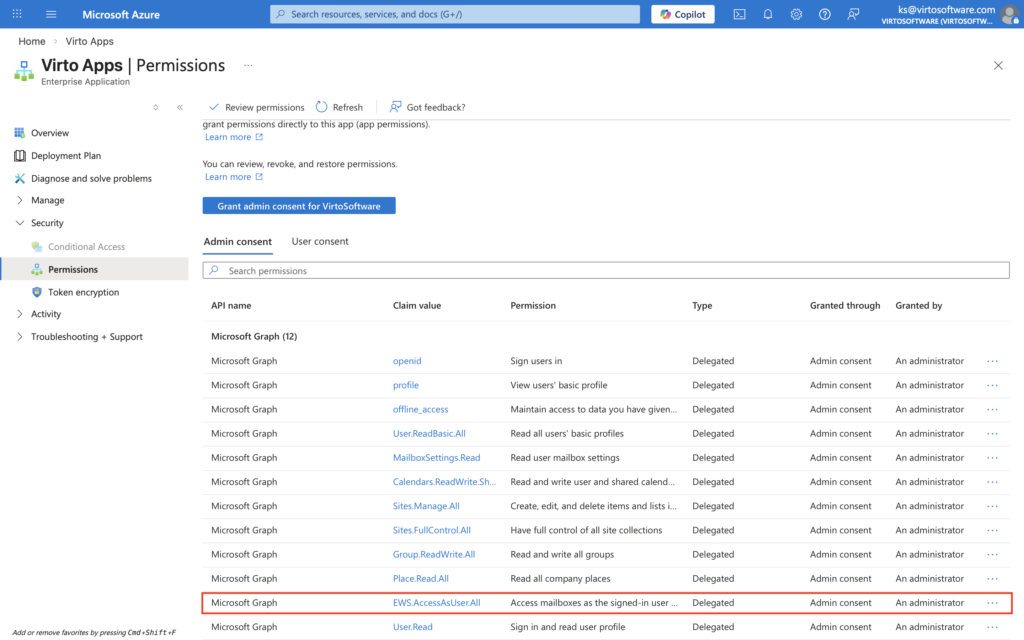Click the feedback icon in the top bar
The image size is (1024, 640).
(853, 14)
